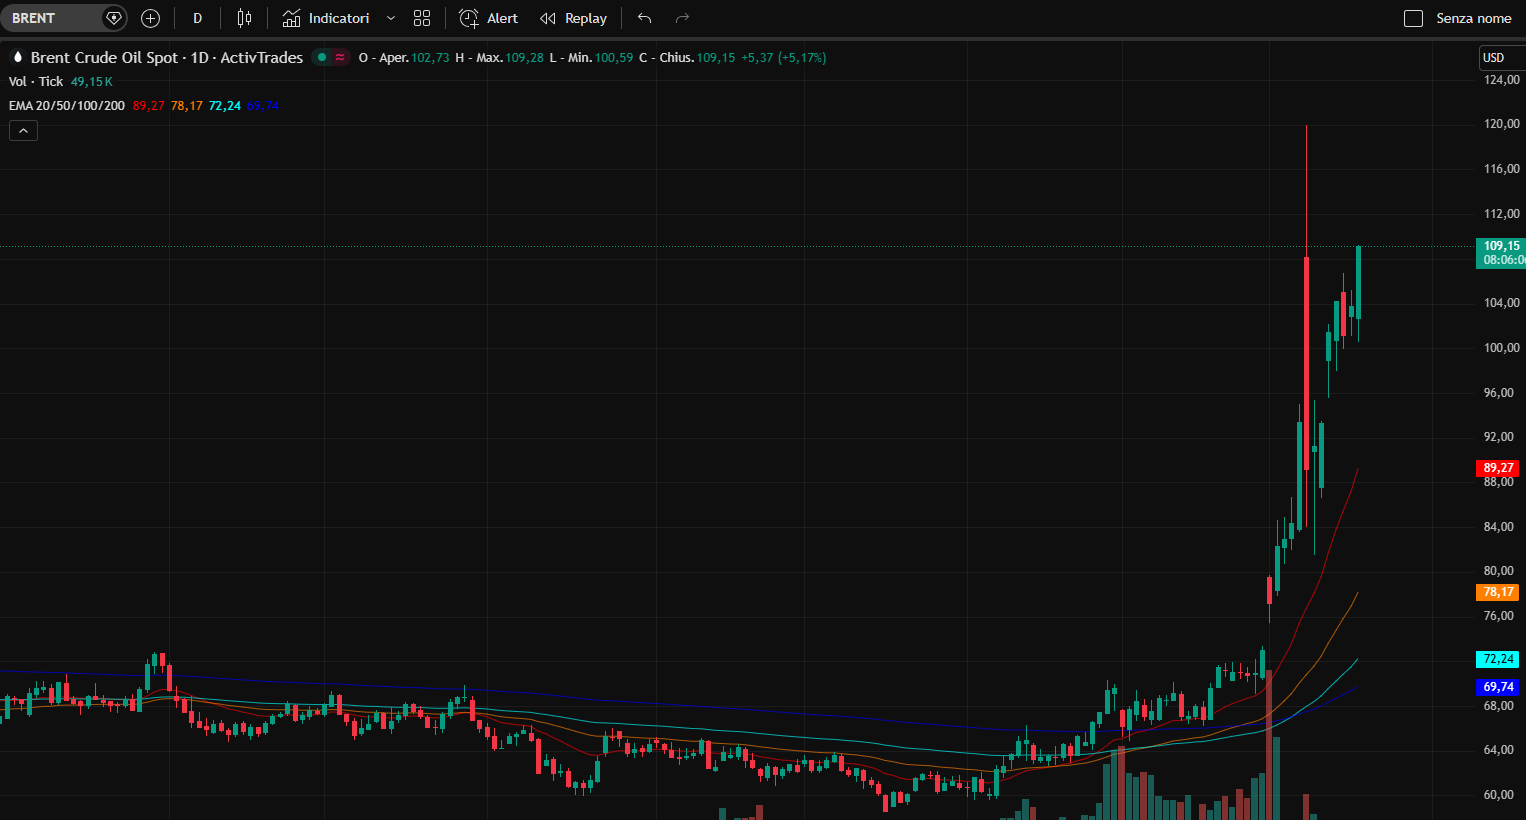Click the blue EMA value 69,74 in legend
Viewport: 1526px width, 820px height.
263,106
